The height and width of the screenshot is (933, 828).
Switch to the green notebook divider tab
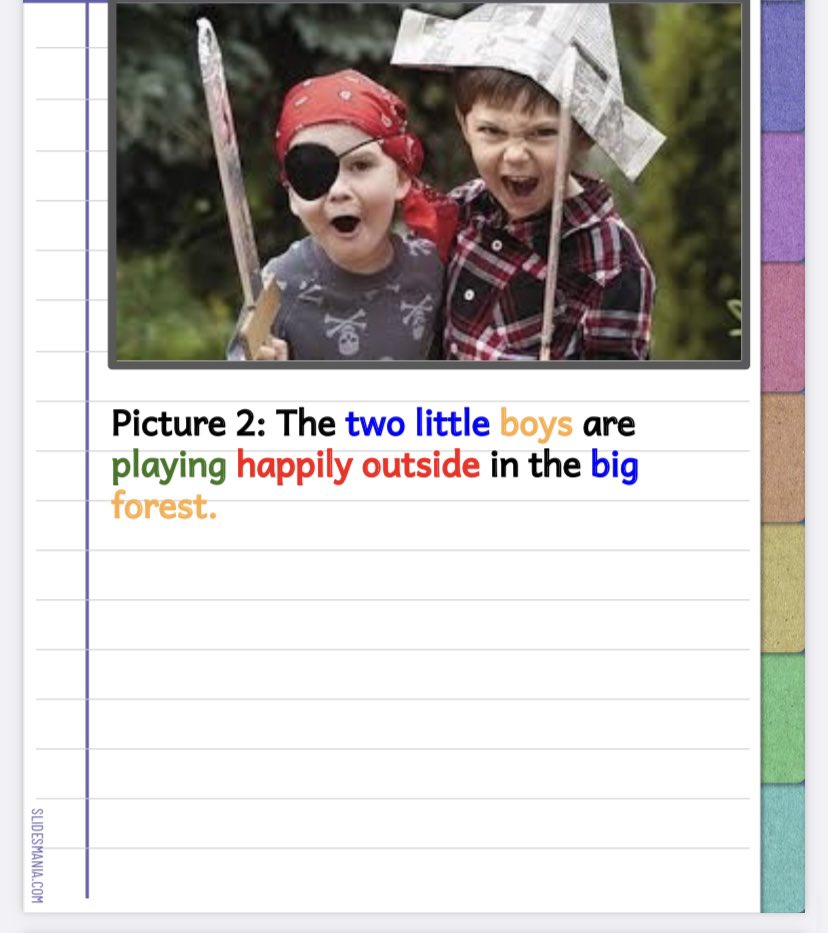click(x=783, y=718)
